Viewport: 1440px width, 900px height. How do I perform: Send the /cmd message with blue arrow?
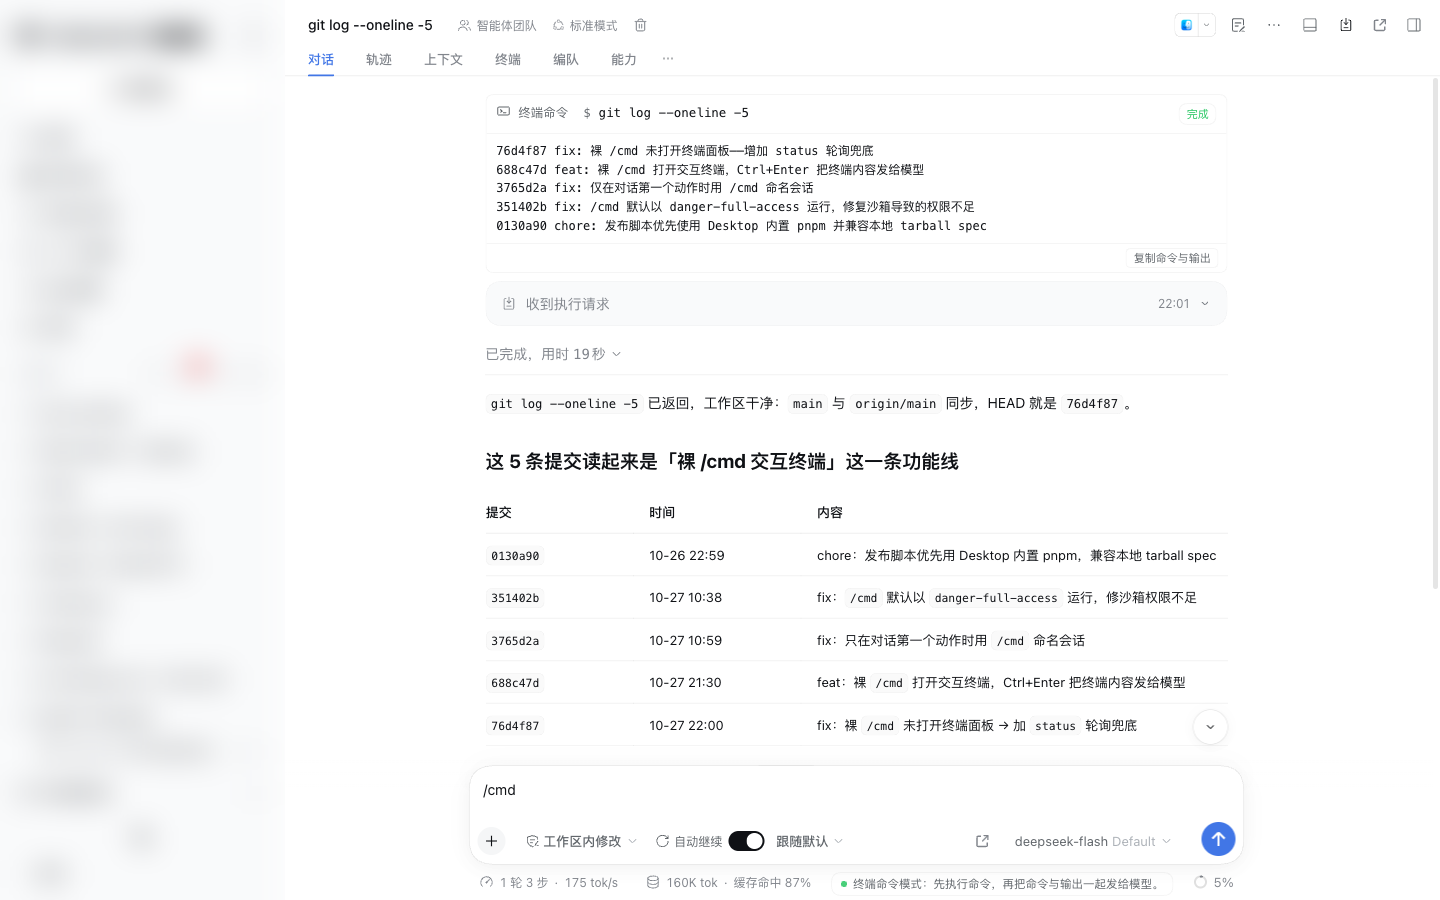click(x=1218, y=839)
